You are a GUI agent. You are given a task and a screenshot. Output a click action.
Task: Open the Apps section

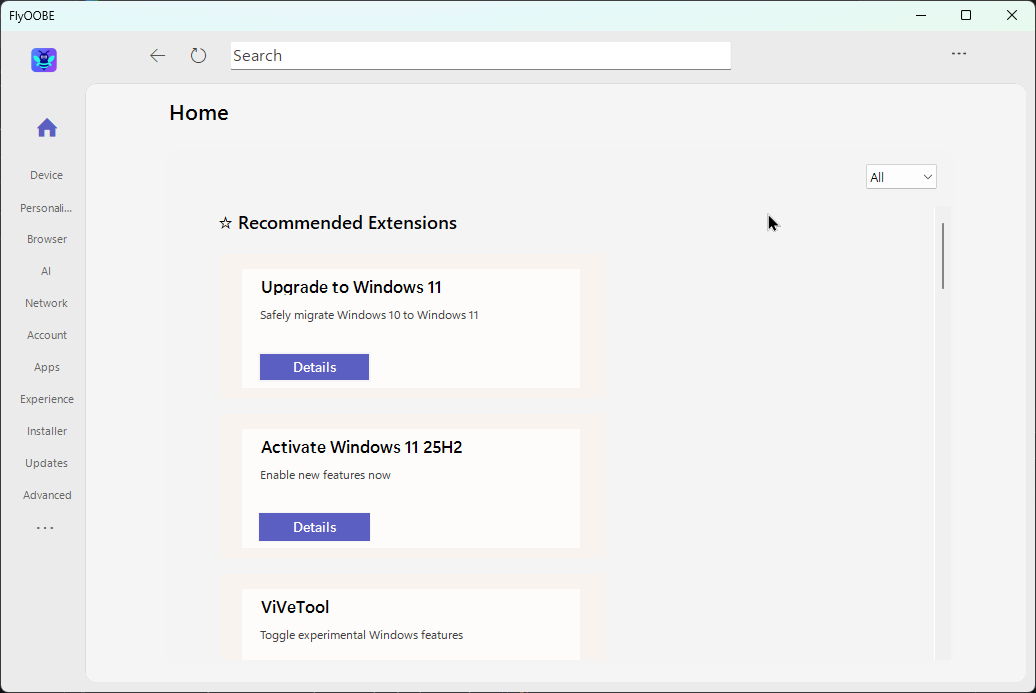coord(47,367)
